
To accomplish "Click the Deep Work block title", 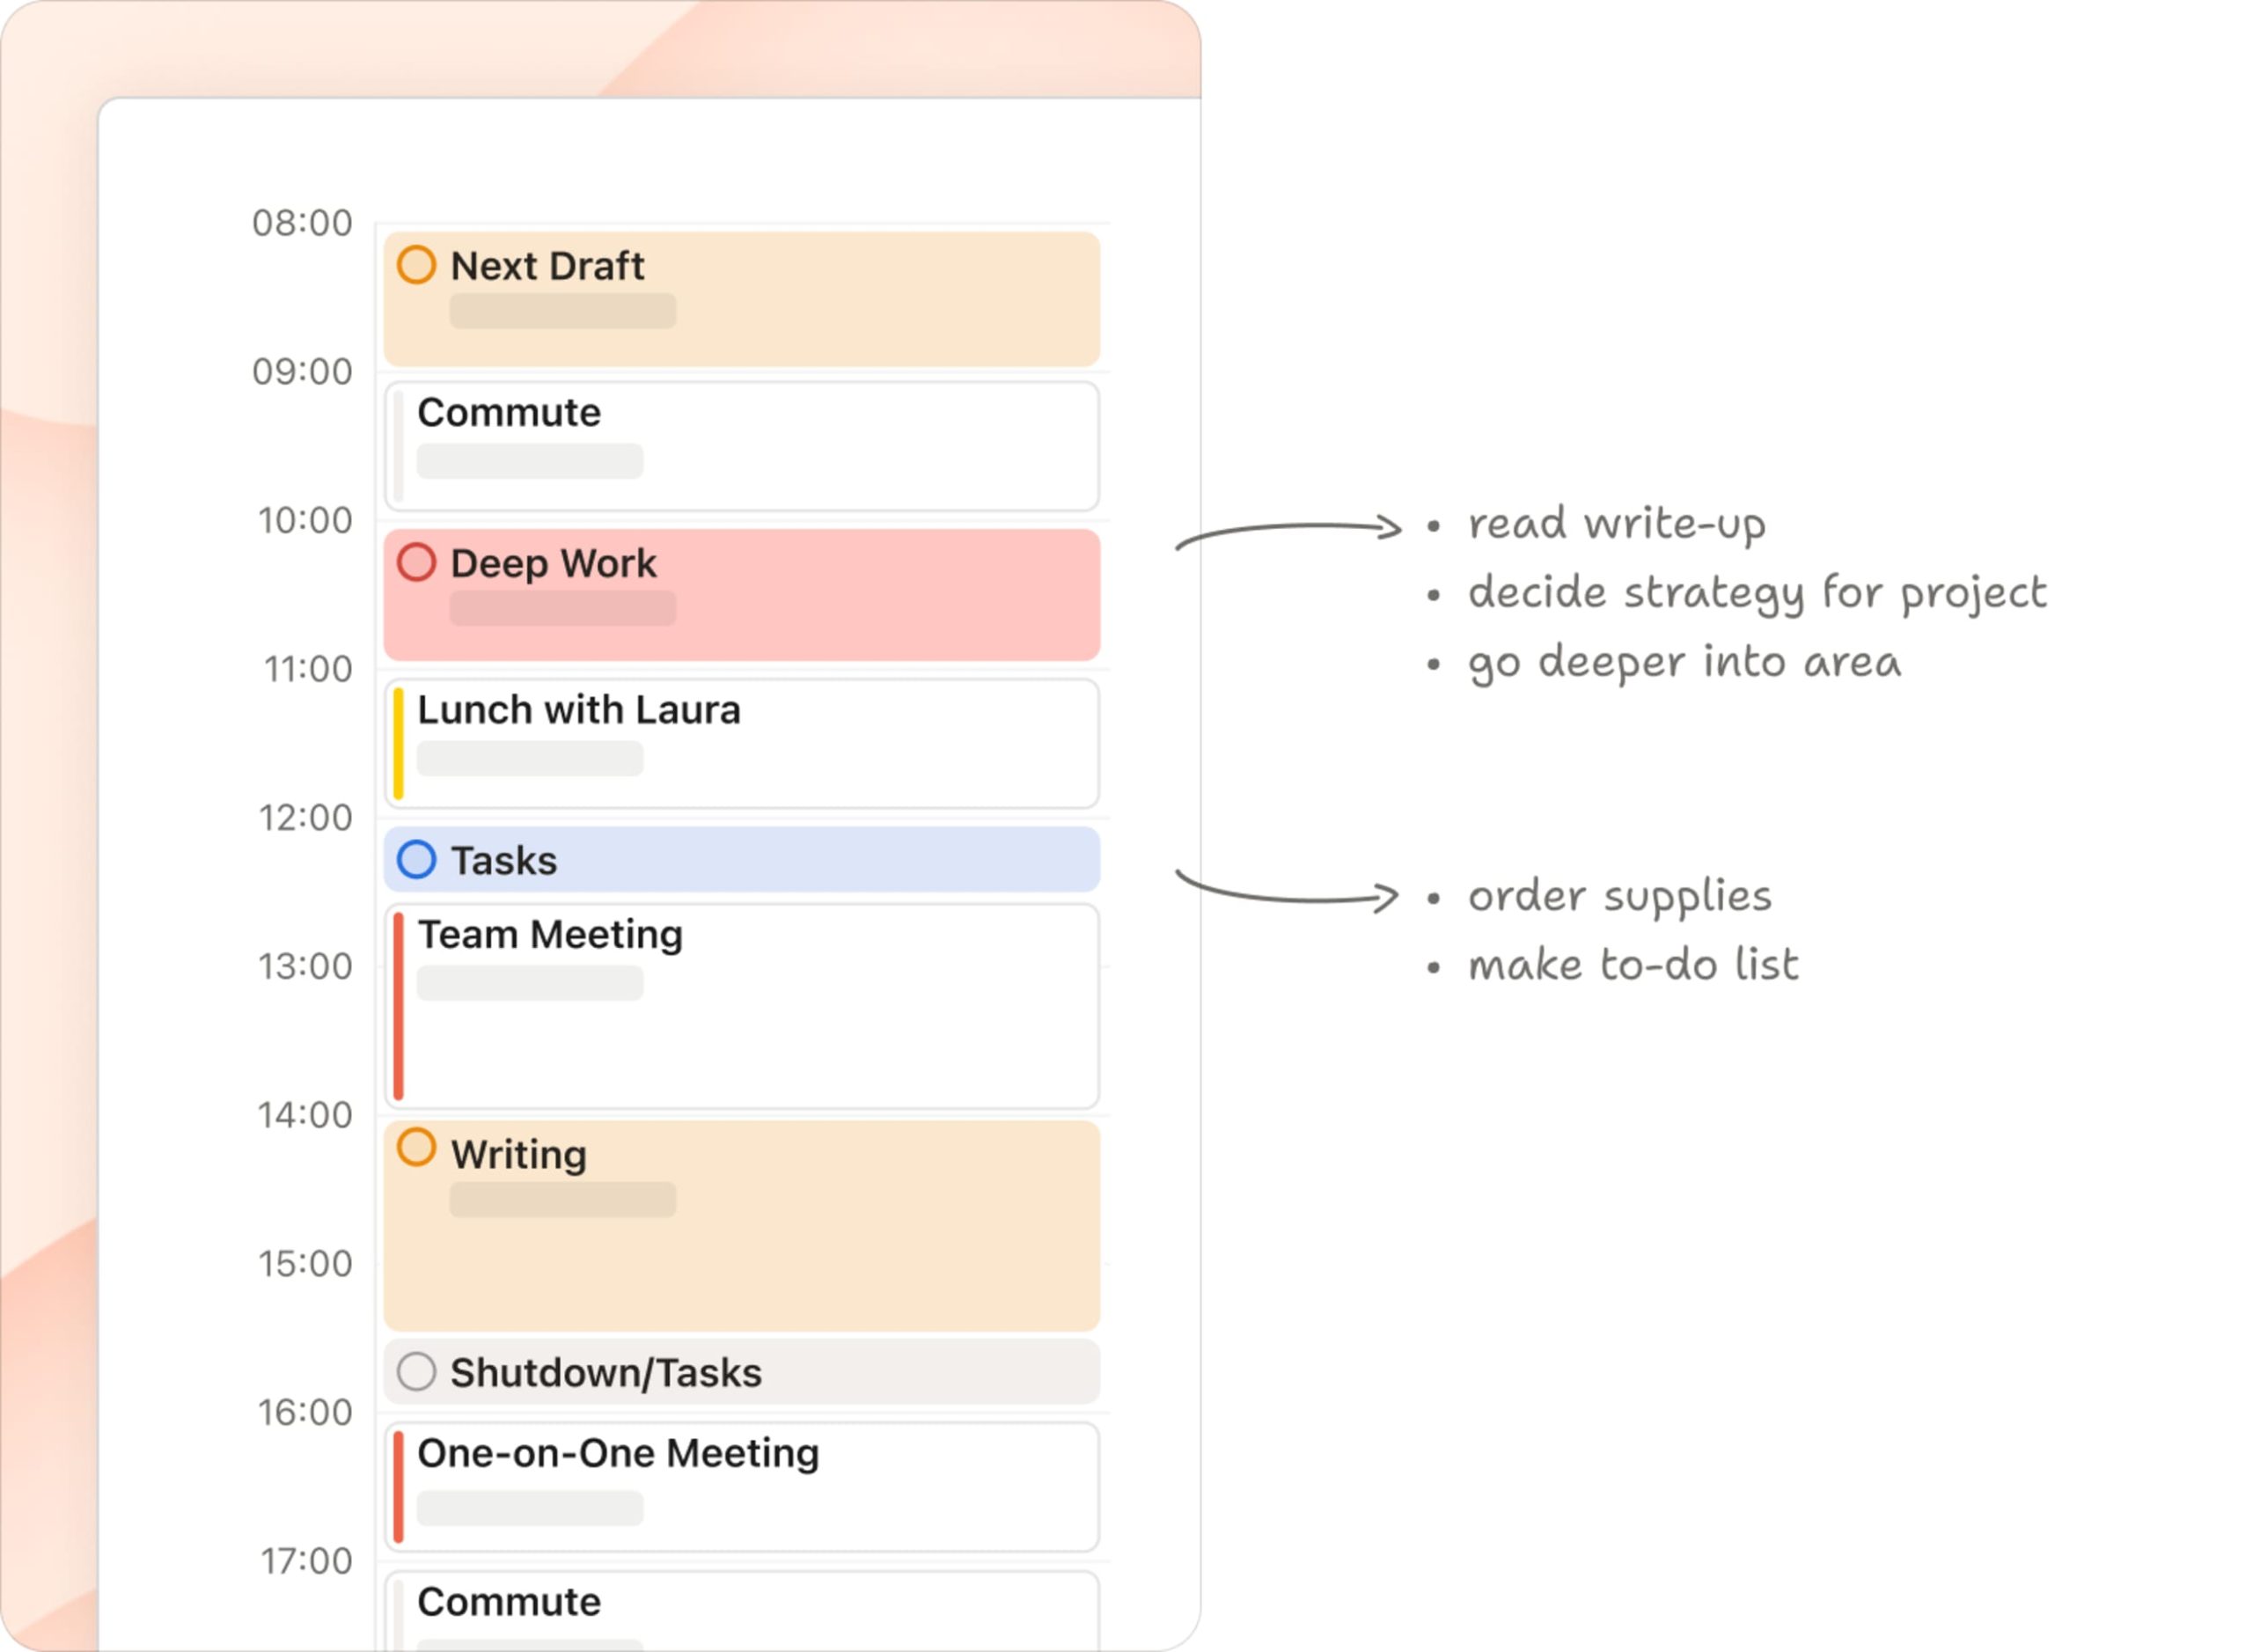I will tap(553, 563).
